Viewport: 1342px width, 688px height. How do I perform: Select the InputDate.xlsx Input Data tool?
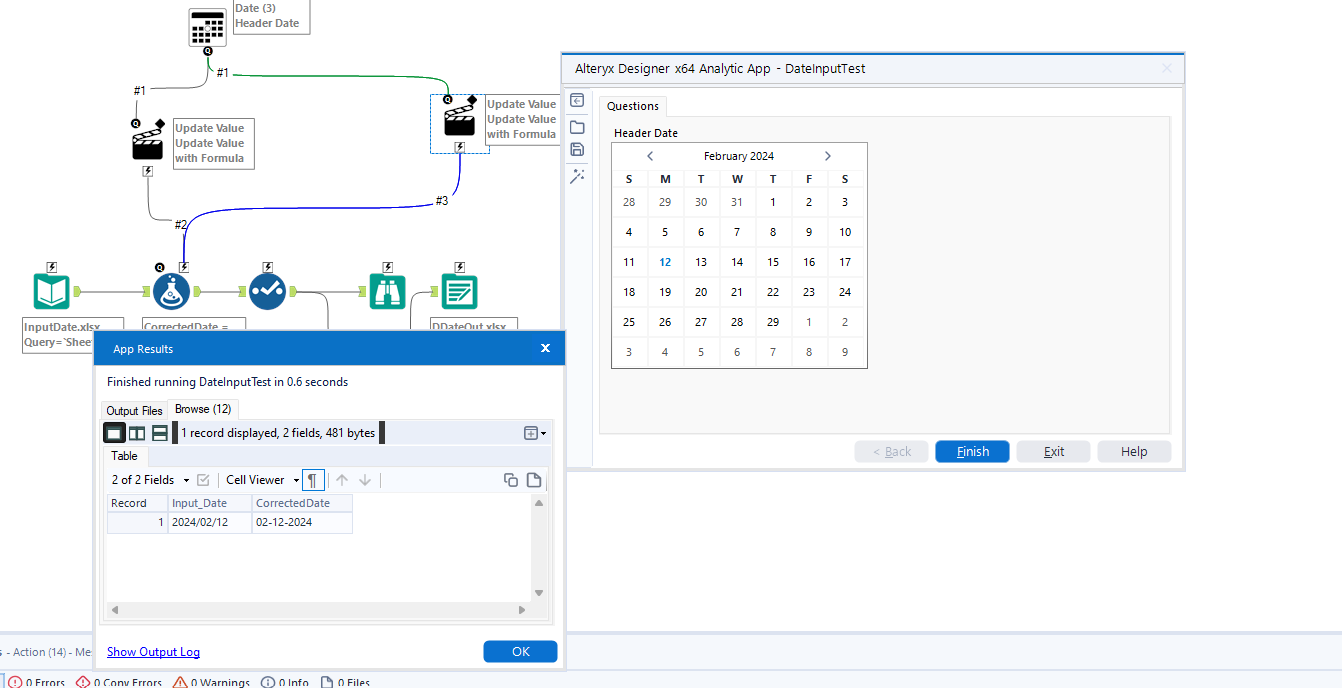pos(51,291)
